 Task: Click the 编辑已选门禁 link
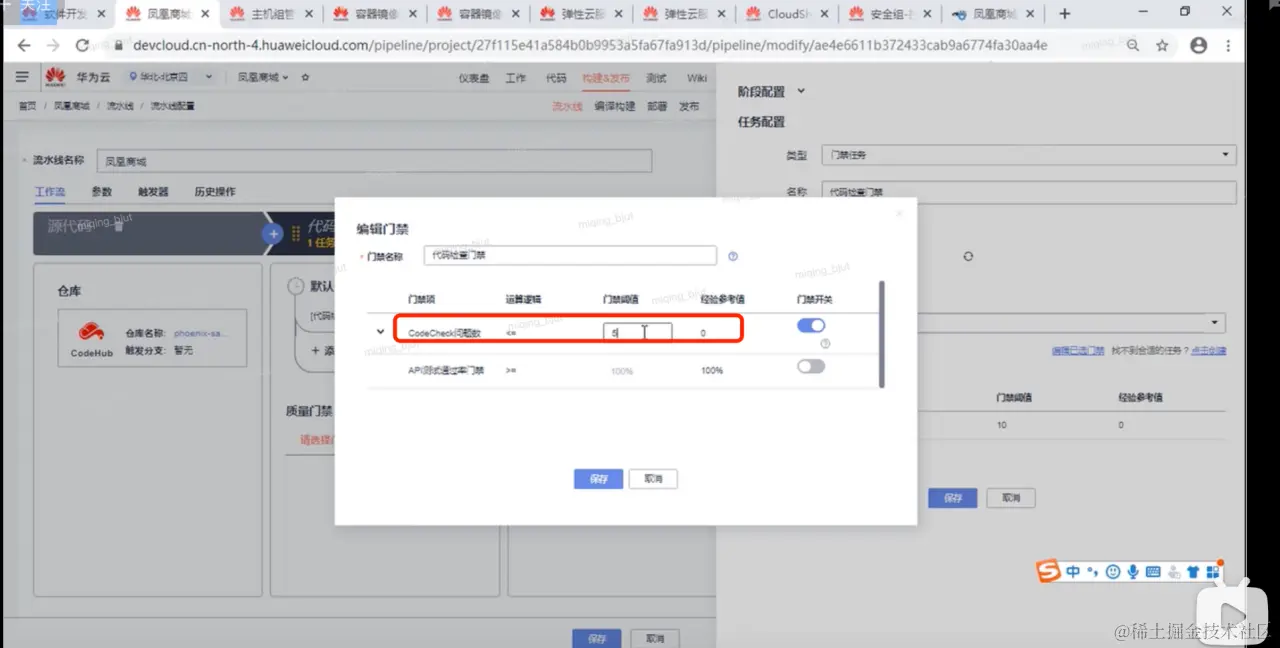click(x=1078, y=351)
